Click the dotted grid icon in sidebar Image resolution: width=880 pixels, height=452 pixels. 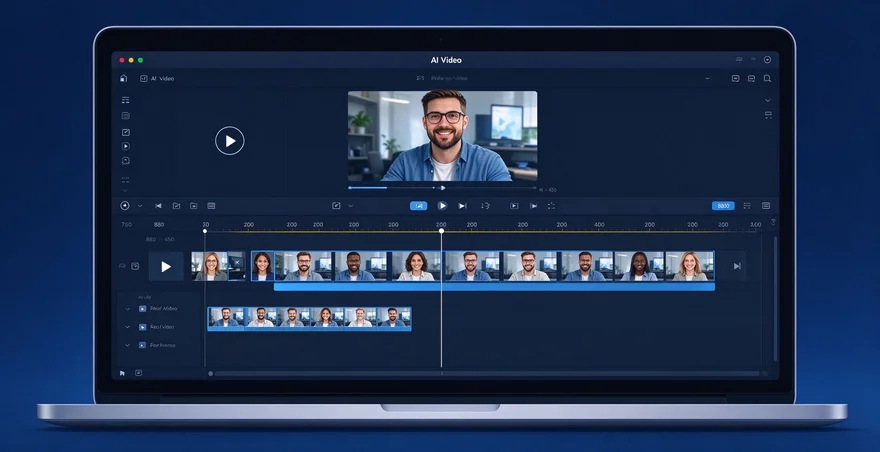[x=125, y=180]
